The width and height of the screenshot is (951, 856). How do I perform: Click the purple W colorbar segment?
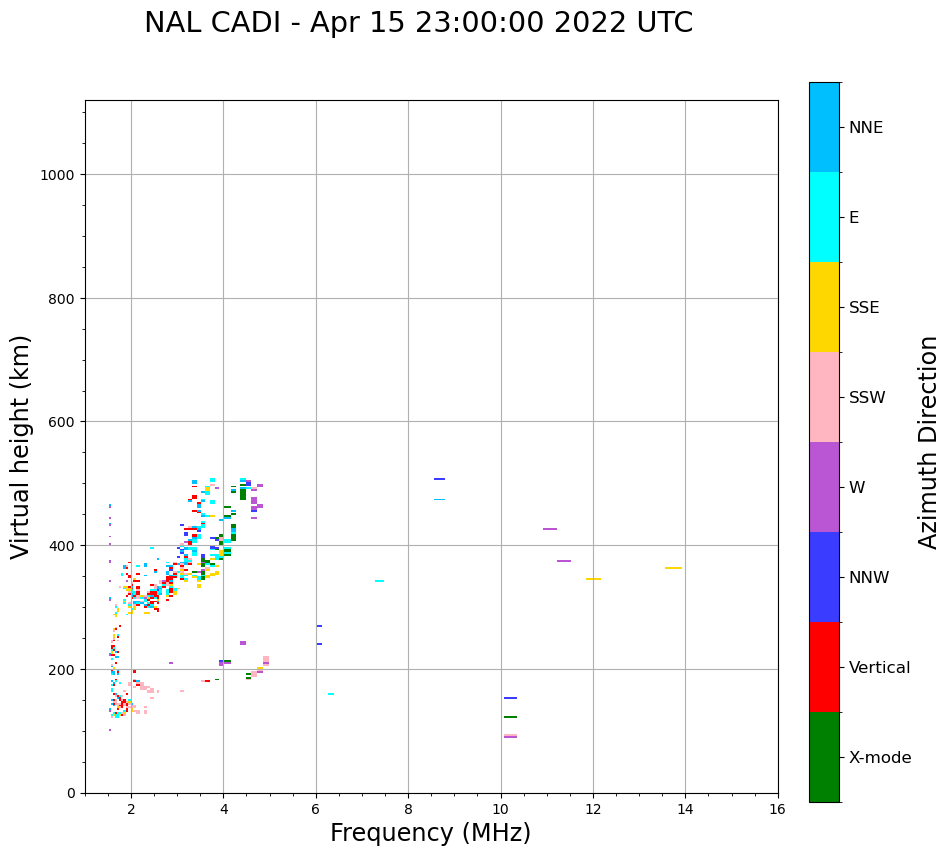[x=824, y=487]
